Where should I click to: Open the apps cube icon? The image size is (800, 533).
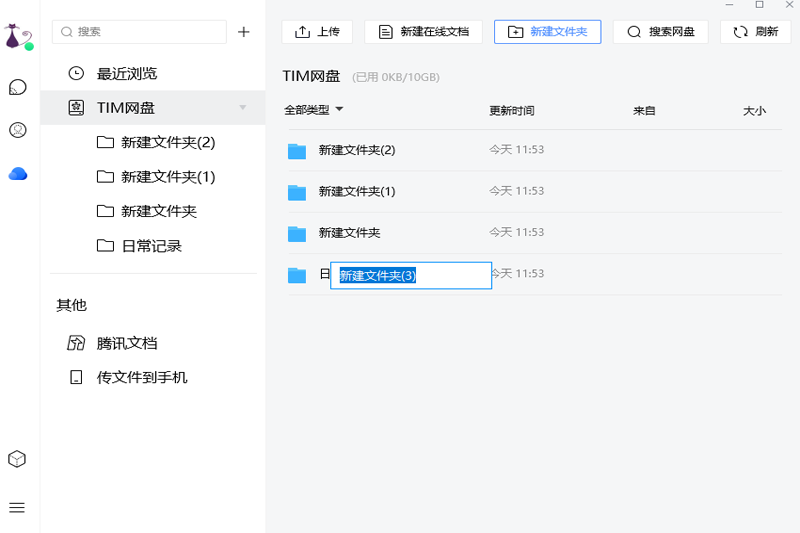[17, 459]
